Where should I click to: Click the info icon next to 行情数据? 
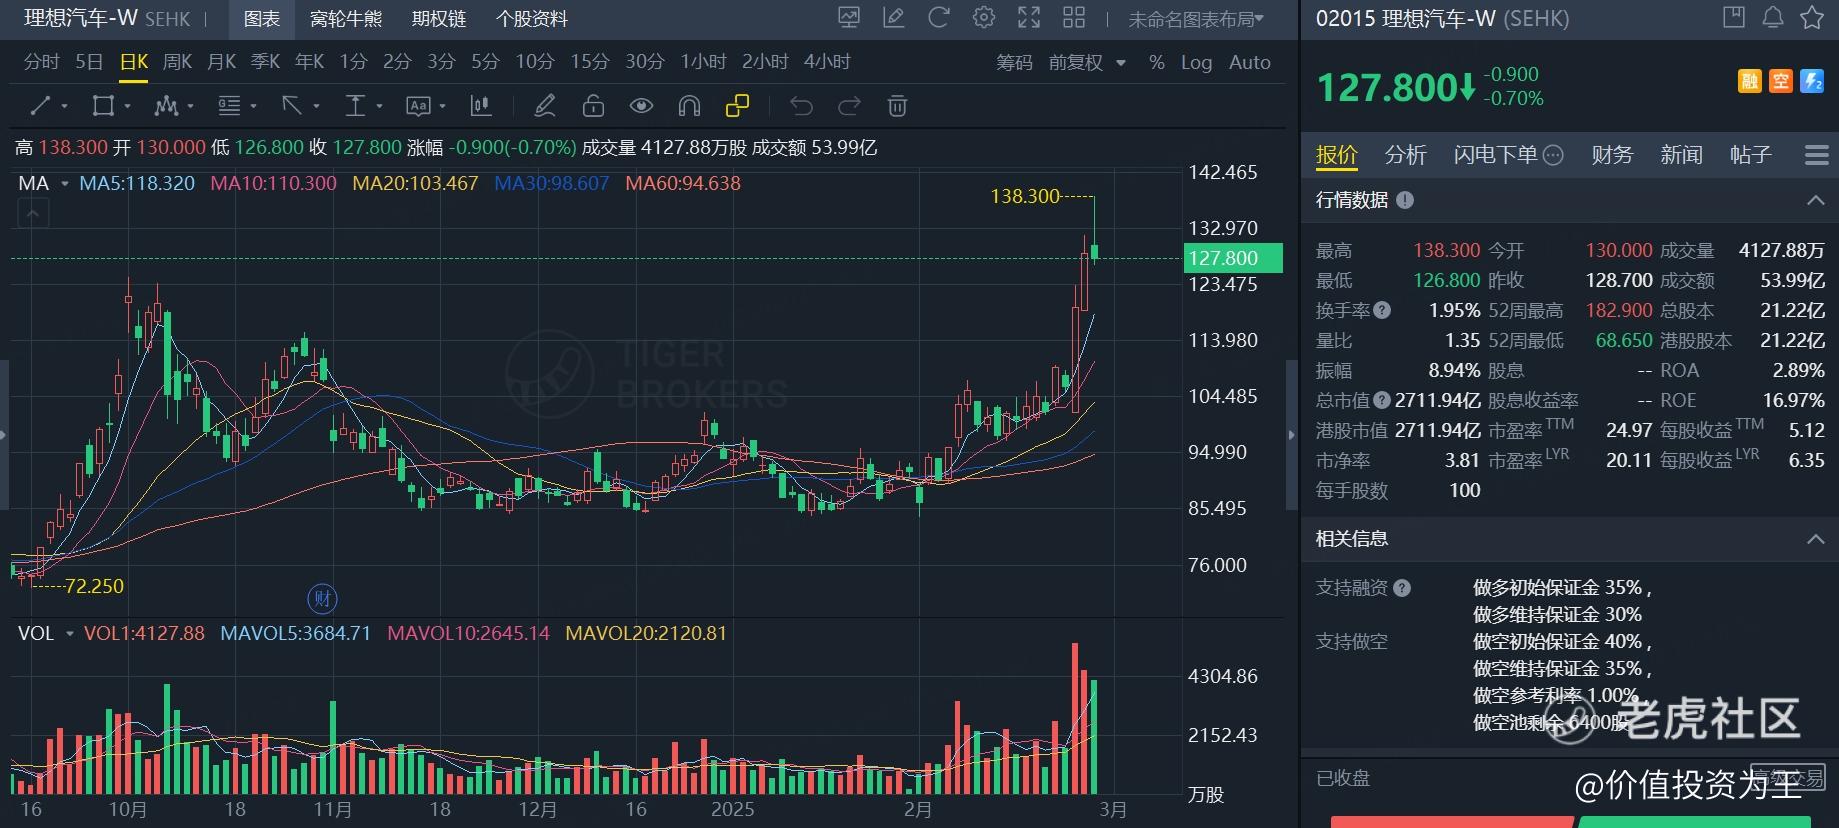click(1405, 200)
